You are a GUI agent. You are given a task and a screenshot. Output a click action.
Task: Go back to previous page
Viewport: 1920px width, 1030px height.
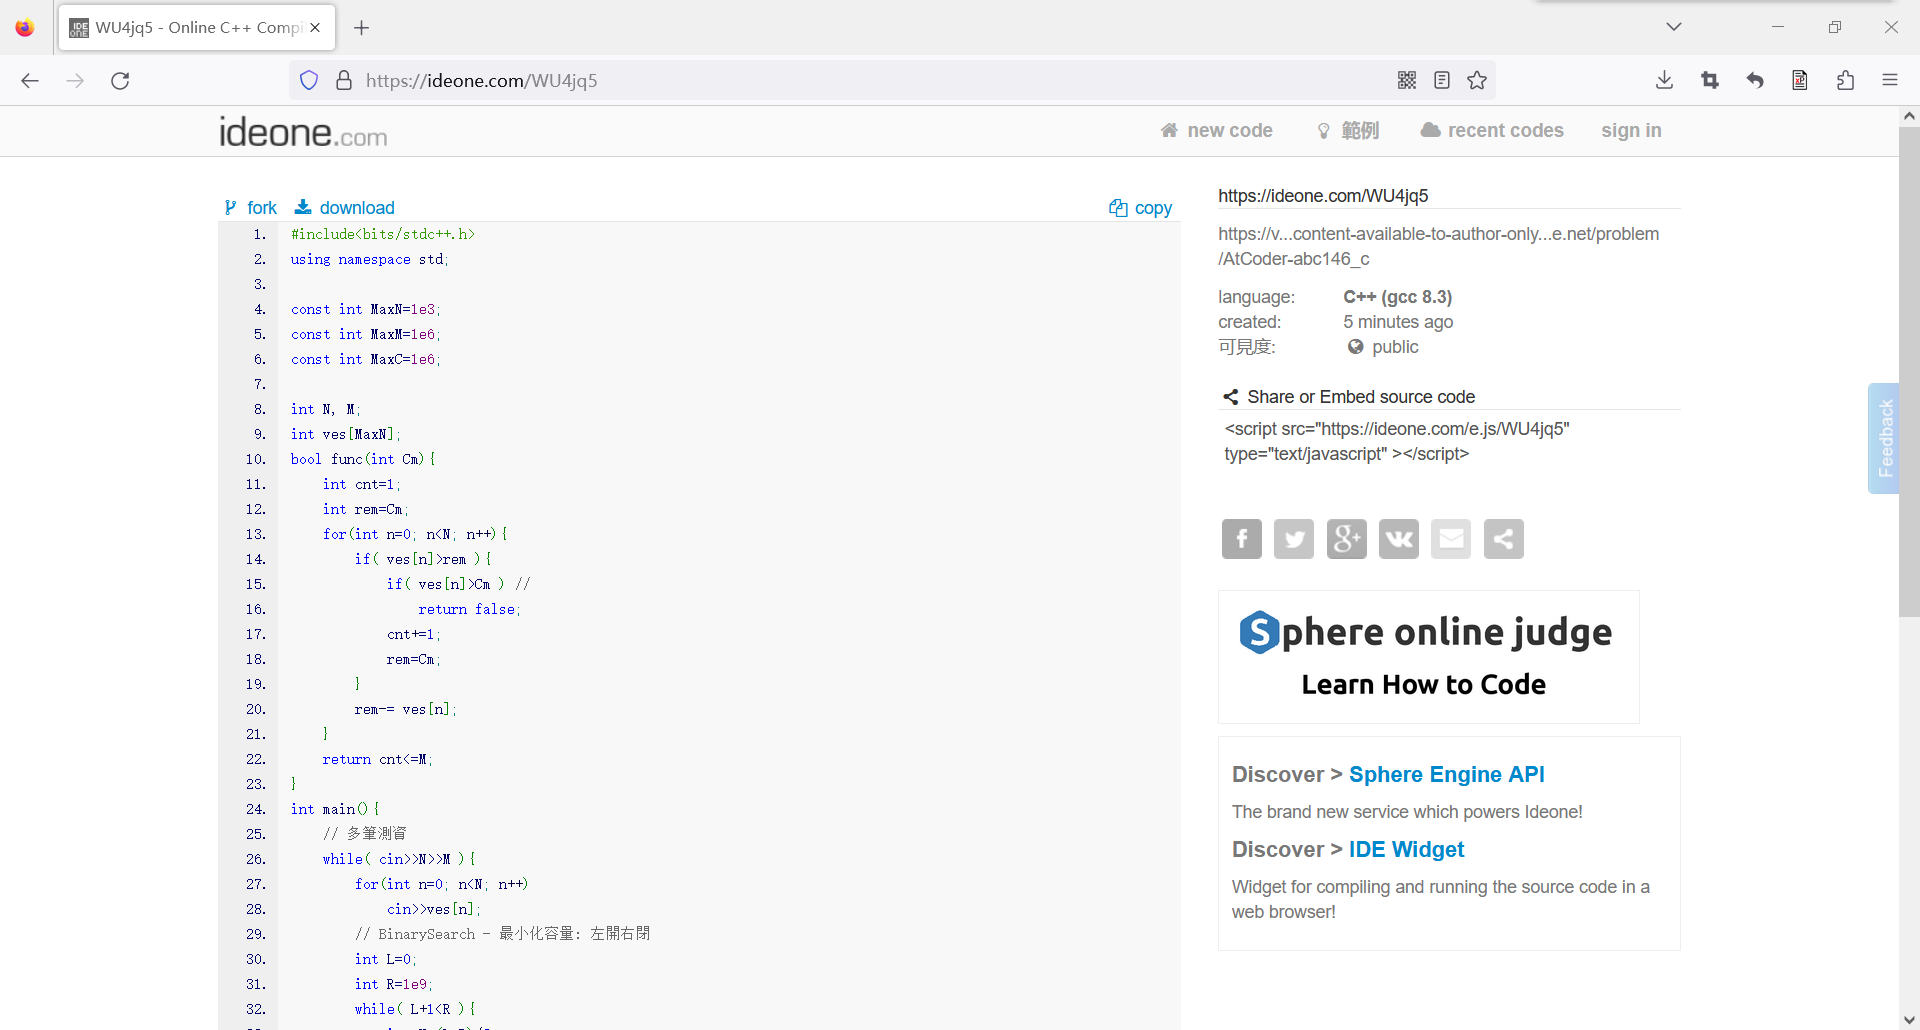(x=30, y=81)
